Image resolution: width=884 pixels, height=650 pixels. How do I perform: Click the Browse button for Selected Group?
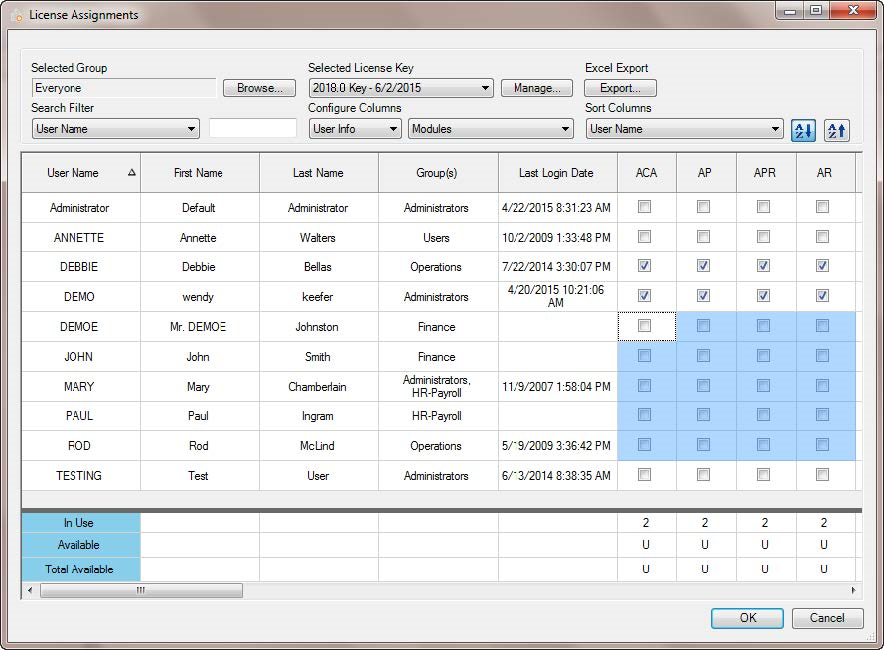(x=259, y=87)
